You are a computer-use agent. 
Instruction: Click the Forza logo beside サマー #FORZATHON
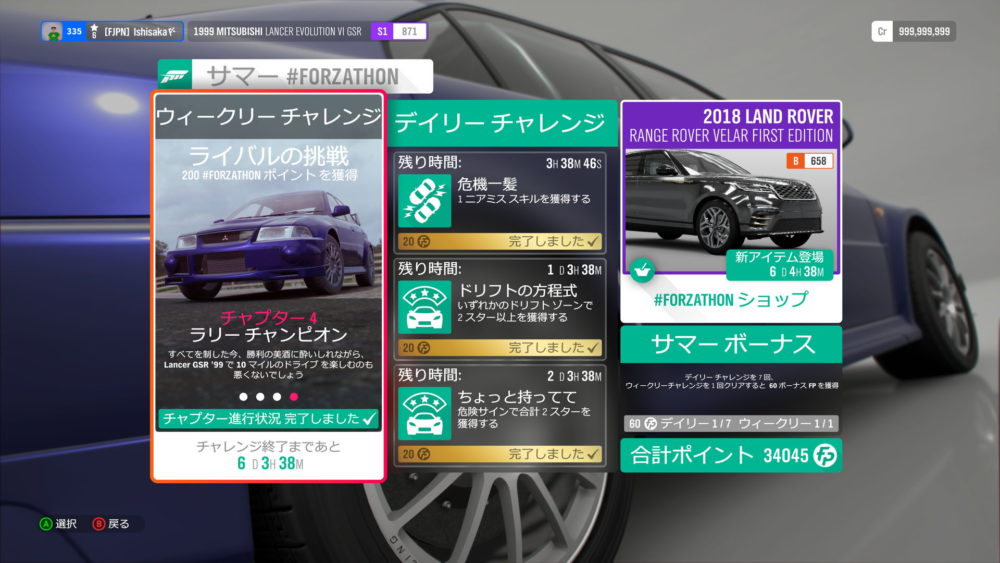(176, 77)
